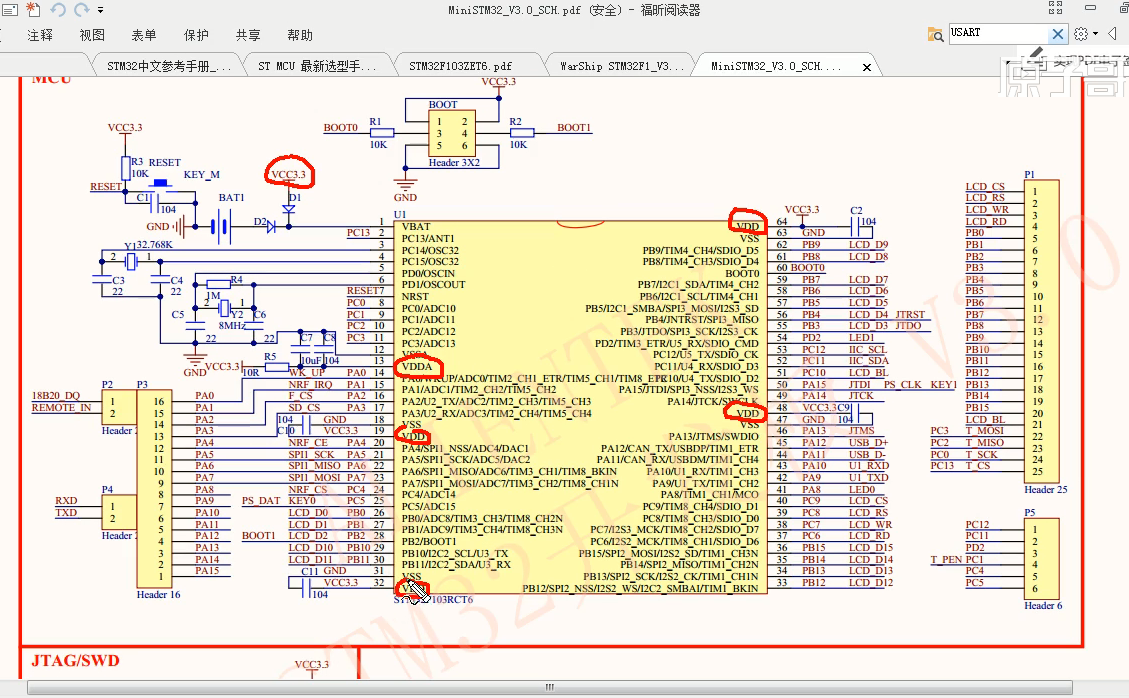This screenshot has height=698, width=1129.
Task: Expand the dropdown arrow beside the gear
Action: pyautogui.click(x=1095, y=34)
